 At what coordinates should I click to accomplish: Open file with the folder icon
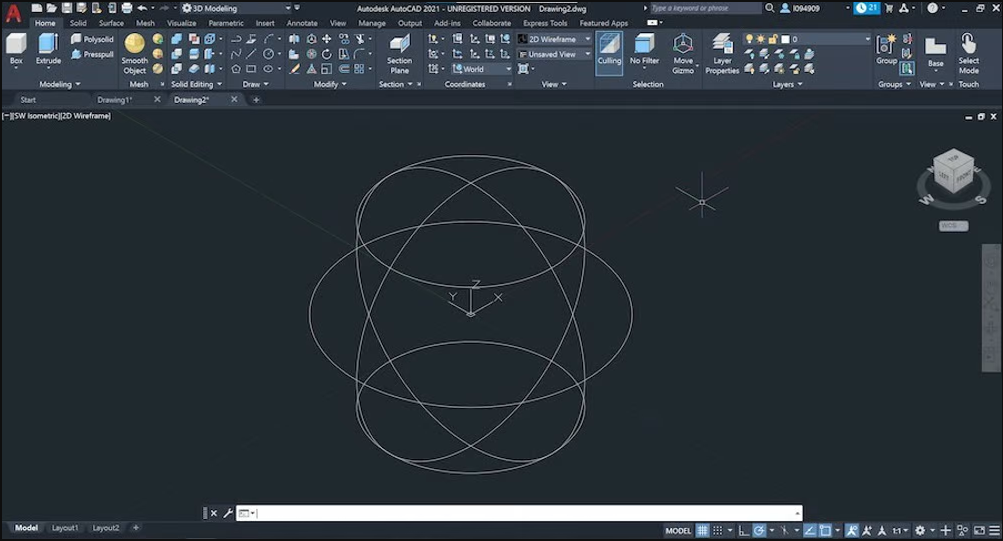click(51, 8)
